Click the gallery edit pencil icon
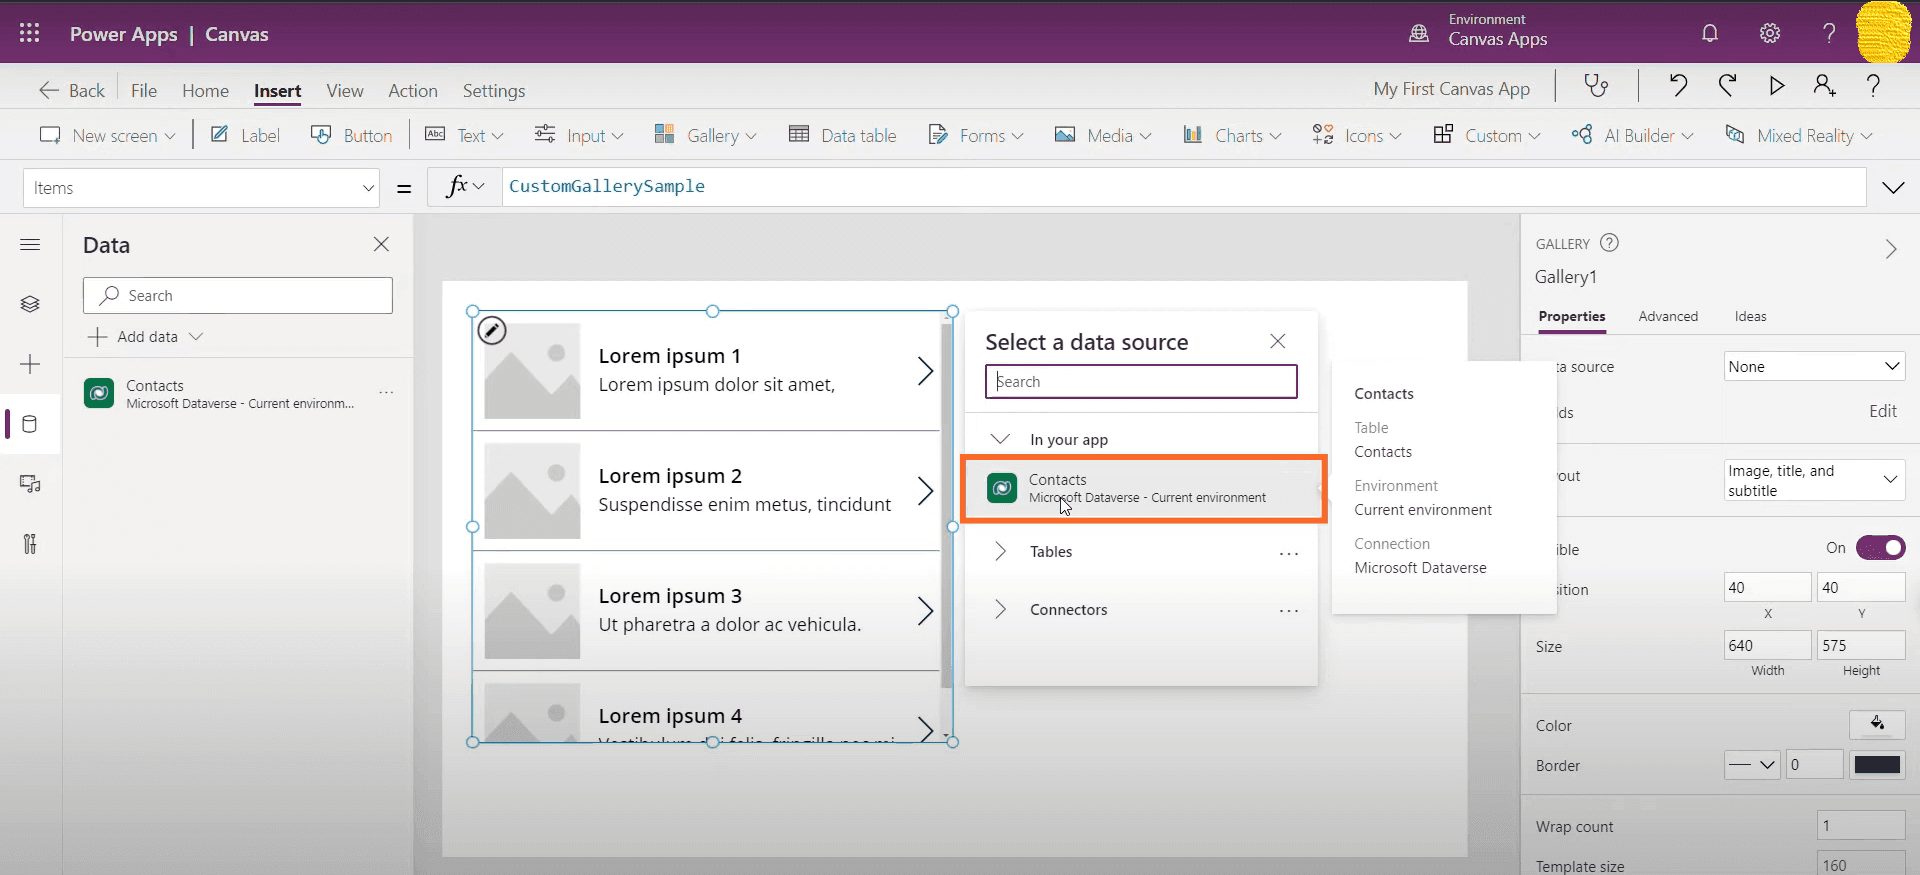Viewport: 1920px width, 875px height. (492, 330)
